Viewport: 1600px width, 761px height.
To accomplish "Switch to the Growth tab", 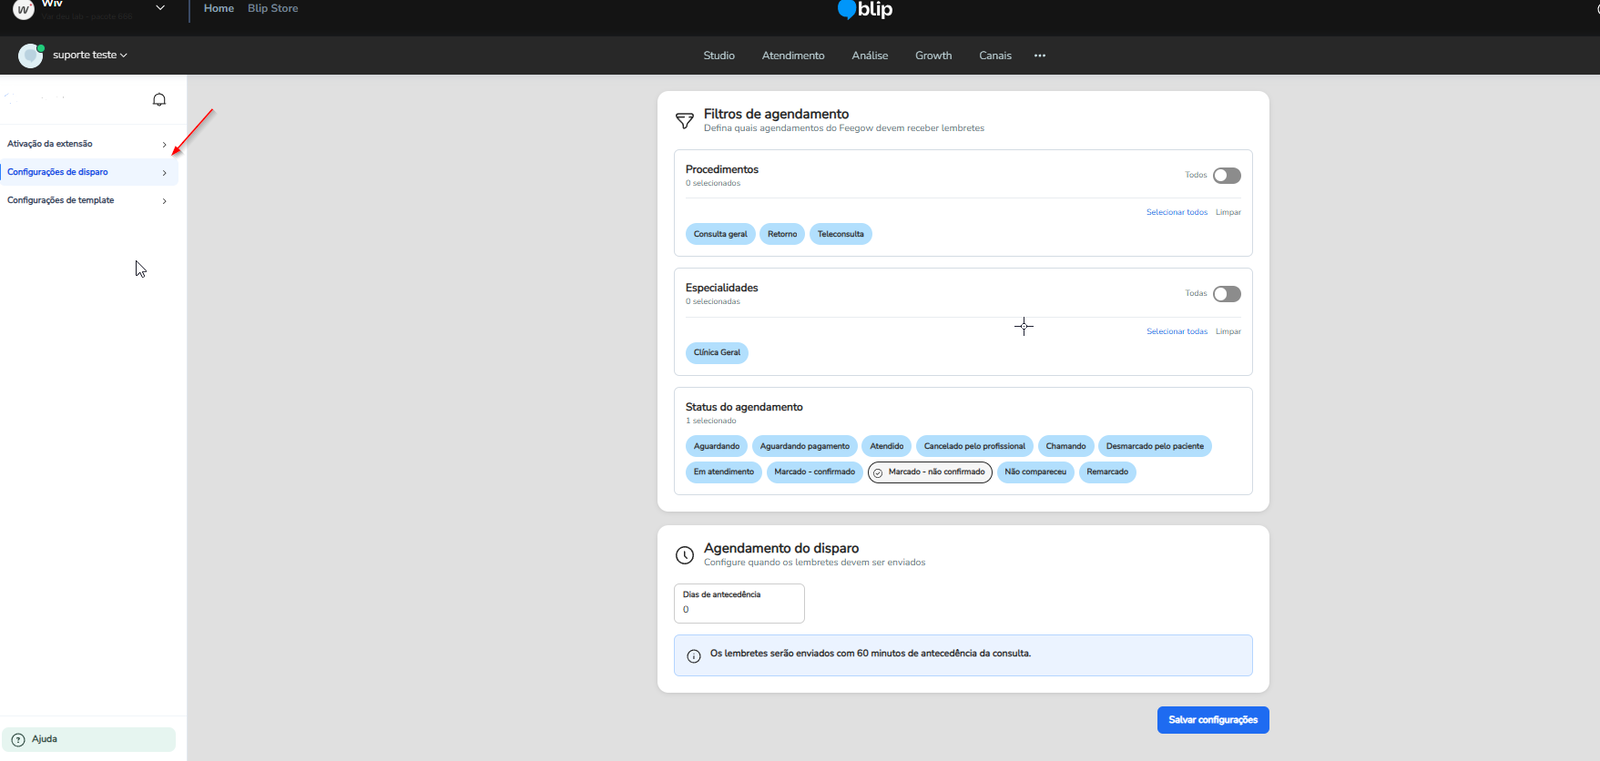I will 933,56.
